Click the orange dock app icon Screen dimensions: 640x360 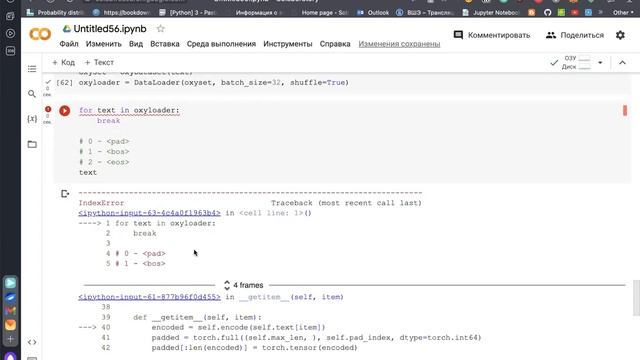pyautogui.click(x=10, y=325)
